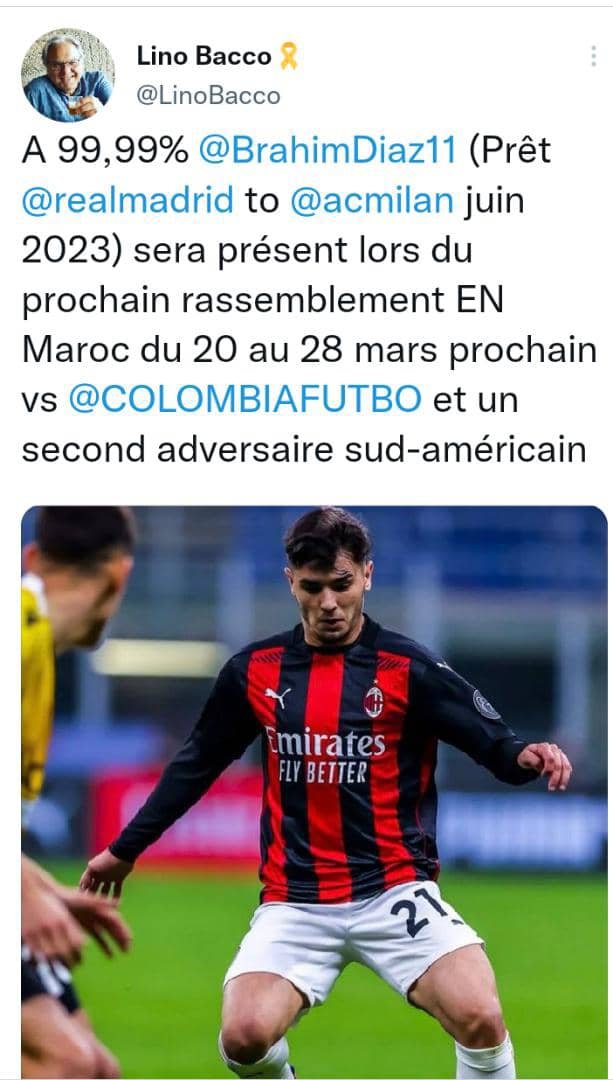
Task: Open the @LinoBacco handle link
Action: click(x=209, y=96)
